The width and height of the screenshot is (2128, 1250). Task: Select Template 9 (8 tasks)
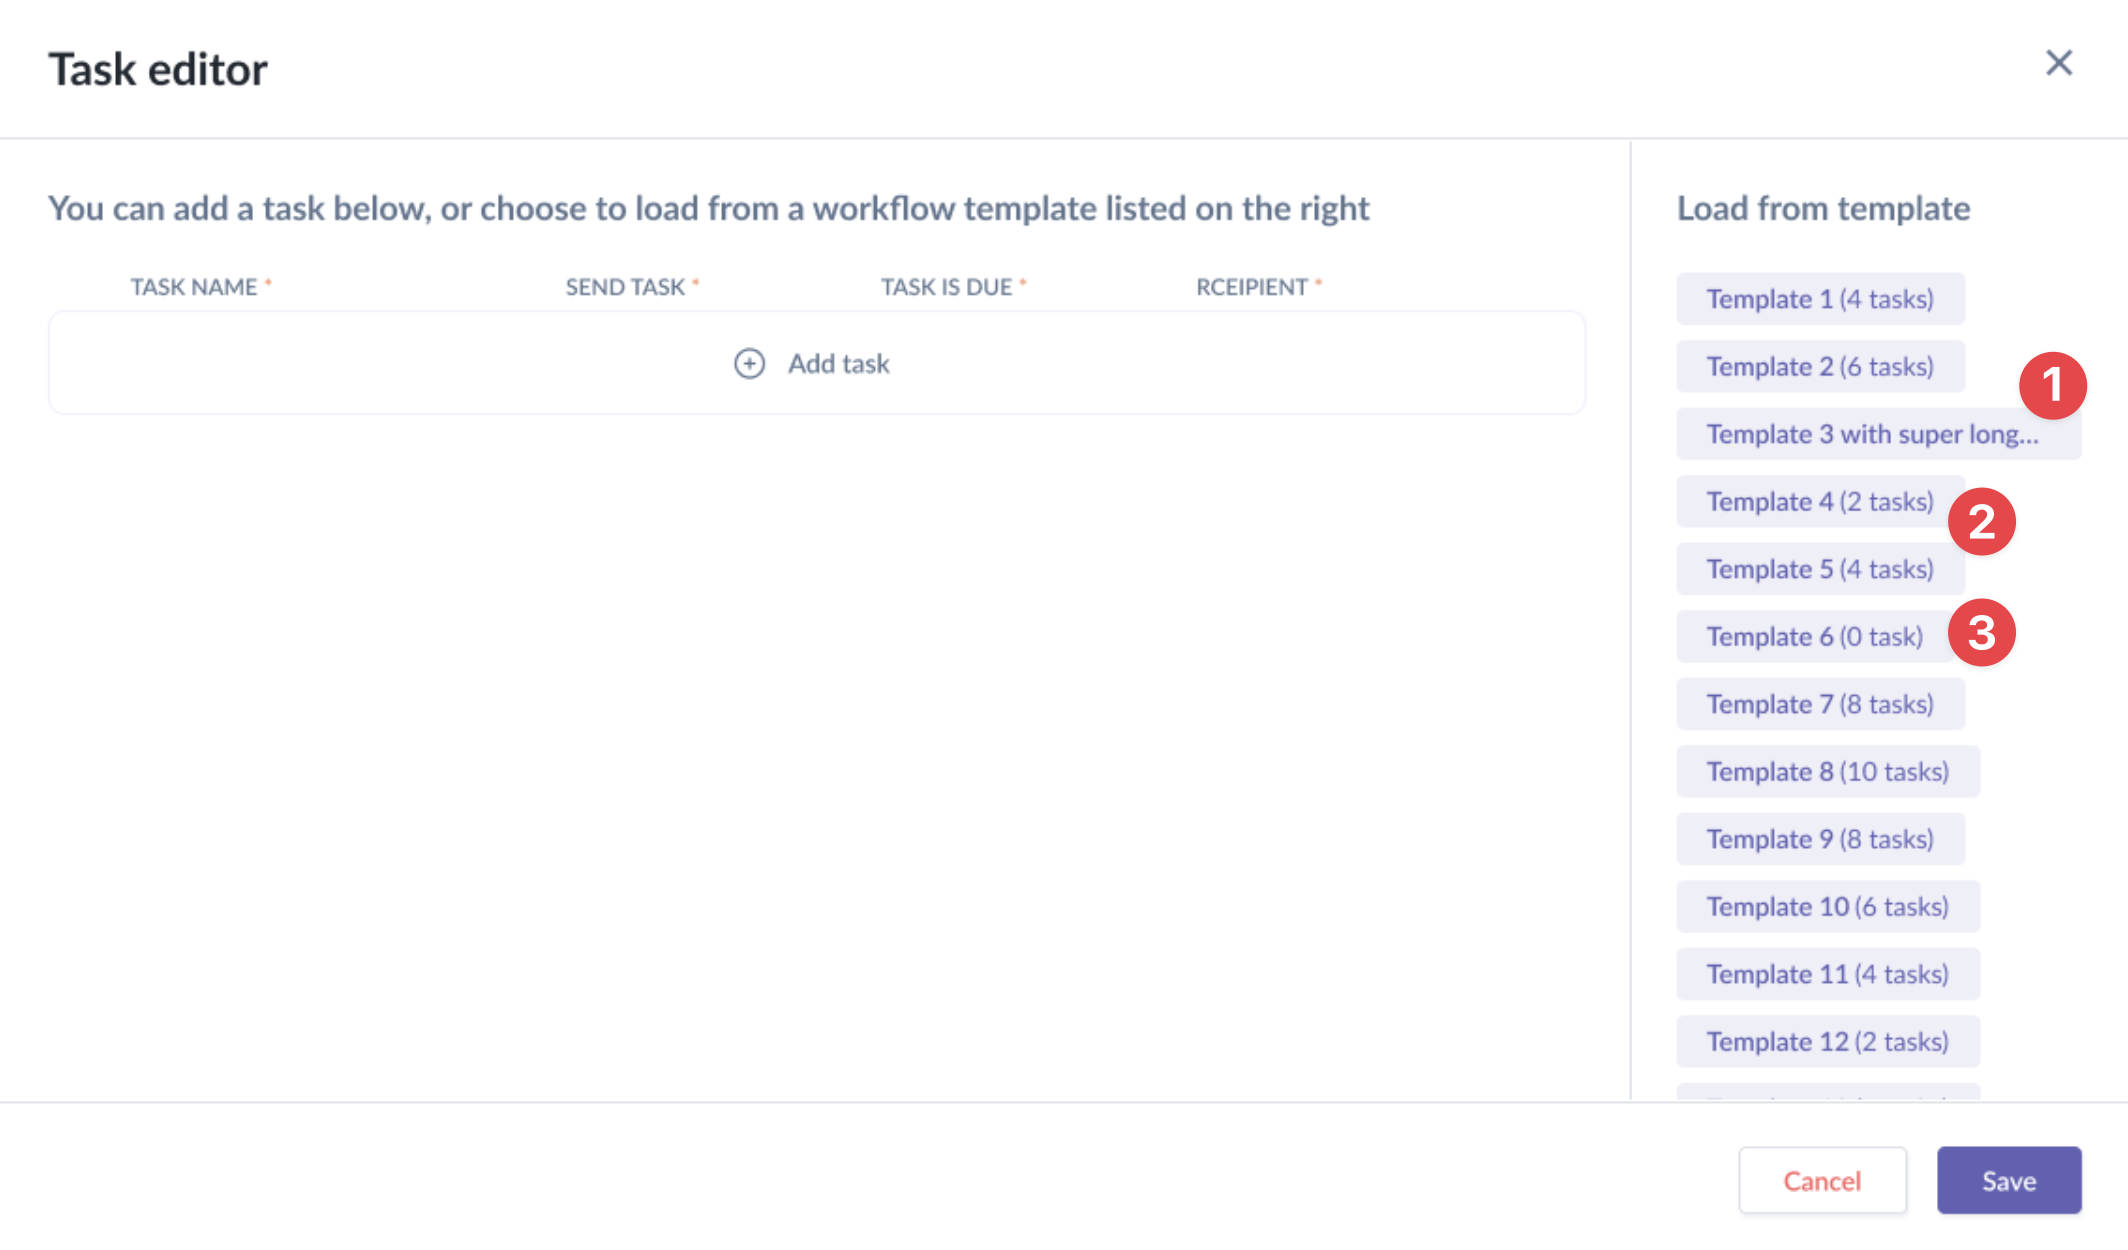(1819, 839)
